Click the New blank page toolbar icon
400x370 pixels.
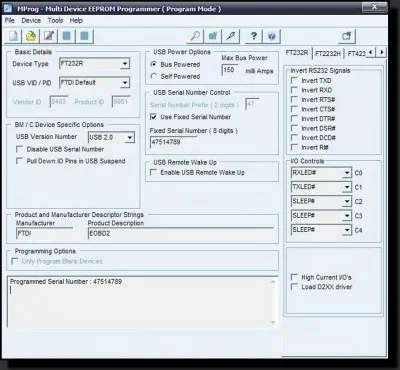[x=14, y=36]
